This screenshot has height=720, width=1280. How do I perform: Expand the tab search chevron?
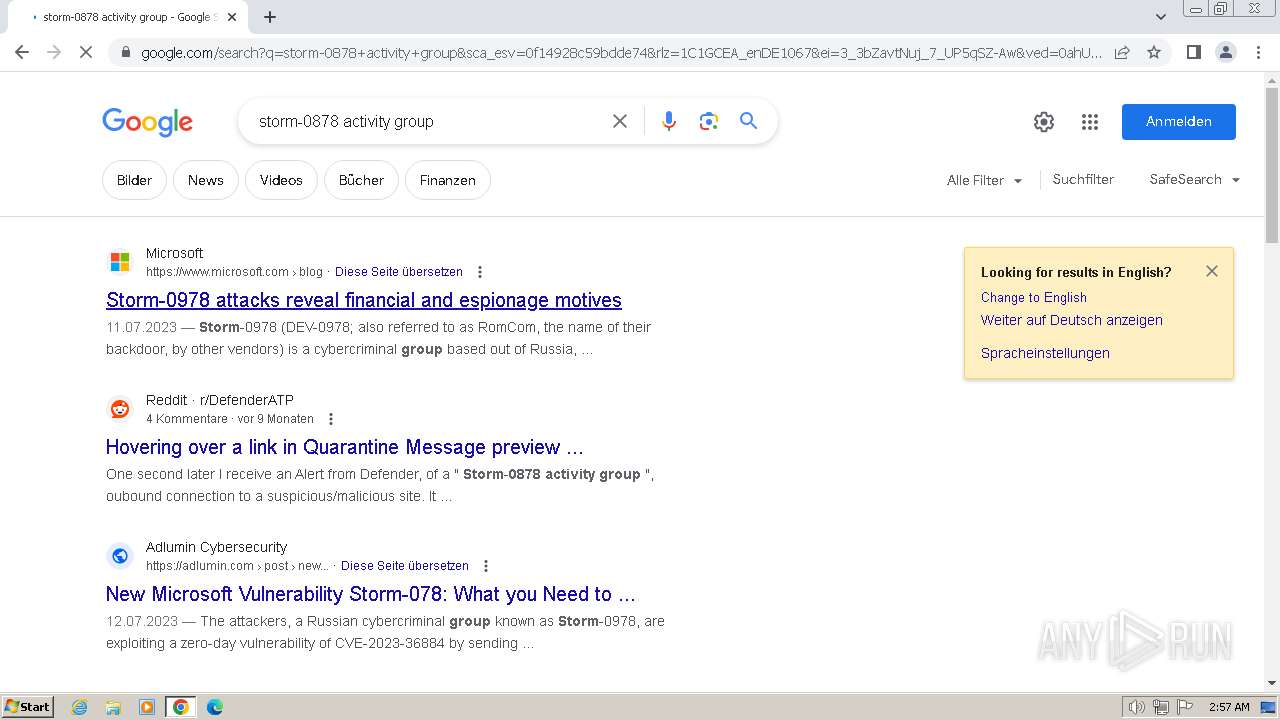pyautogui.click(x=1161, y=17)
